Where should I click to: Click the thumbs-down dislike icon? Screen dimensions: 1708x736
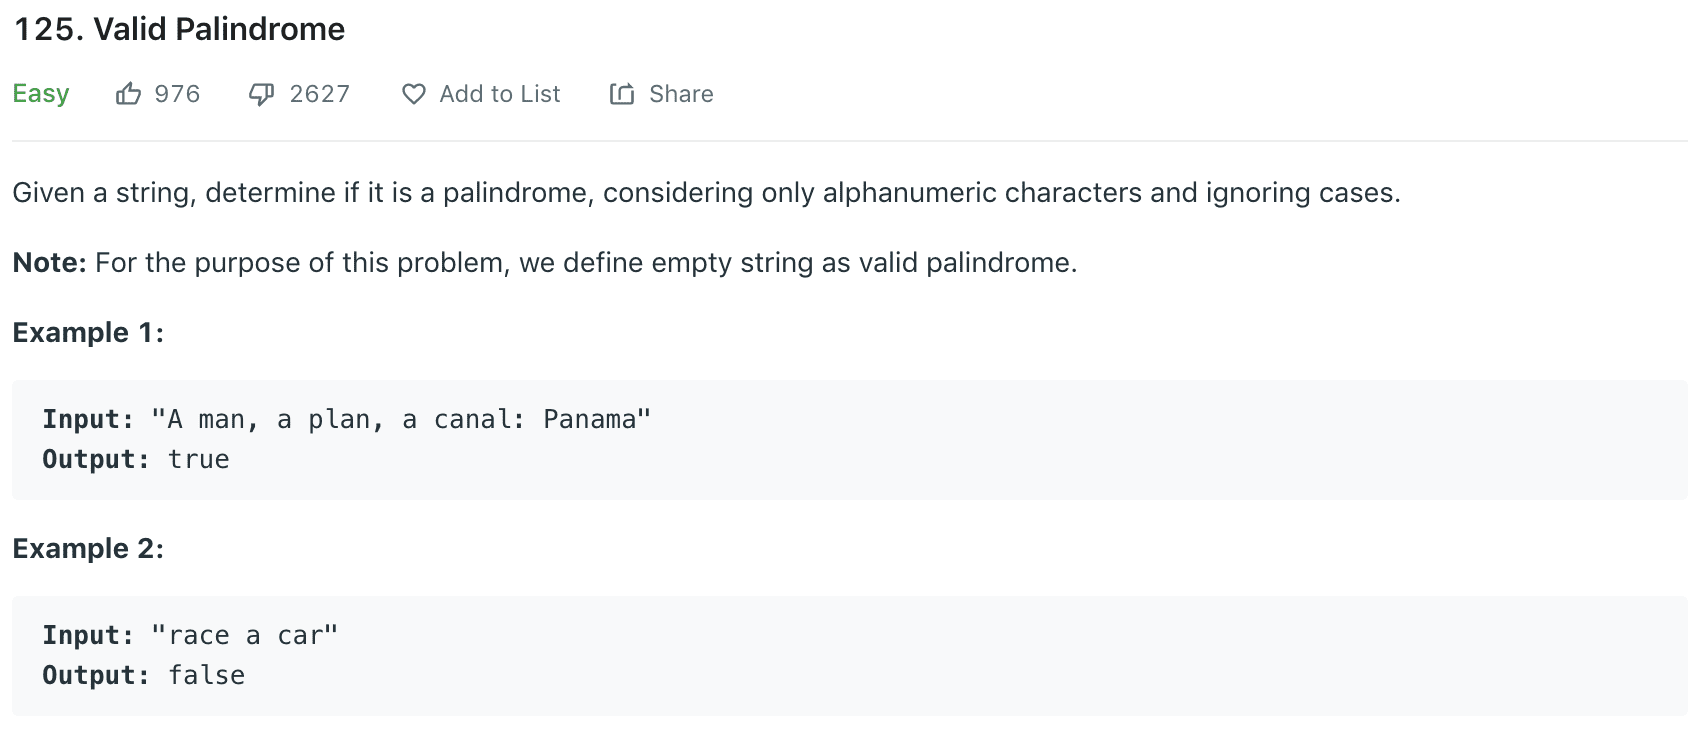[x=261, y=94]
